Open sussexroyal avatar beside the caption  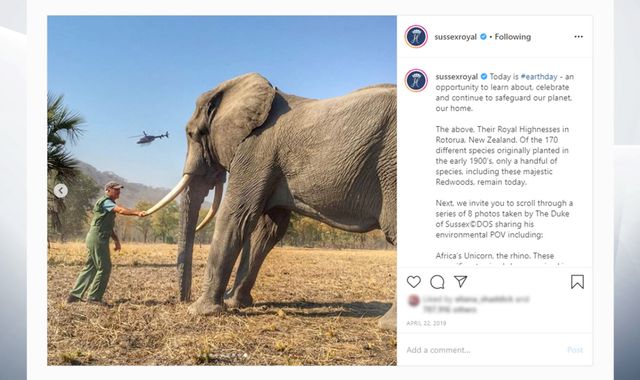pos(416,80)
